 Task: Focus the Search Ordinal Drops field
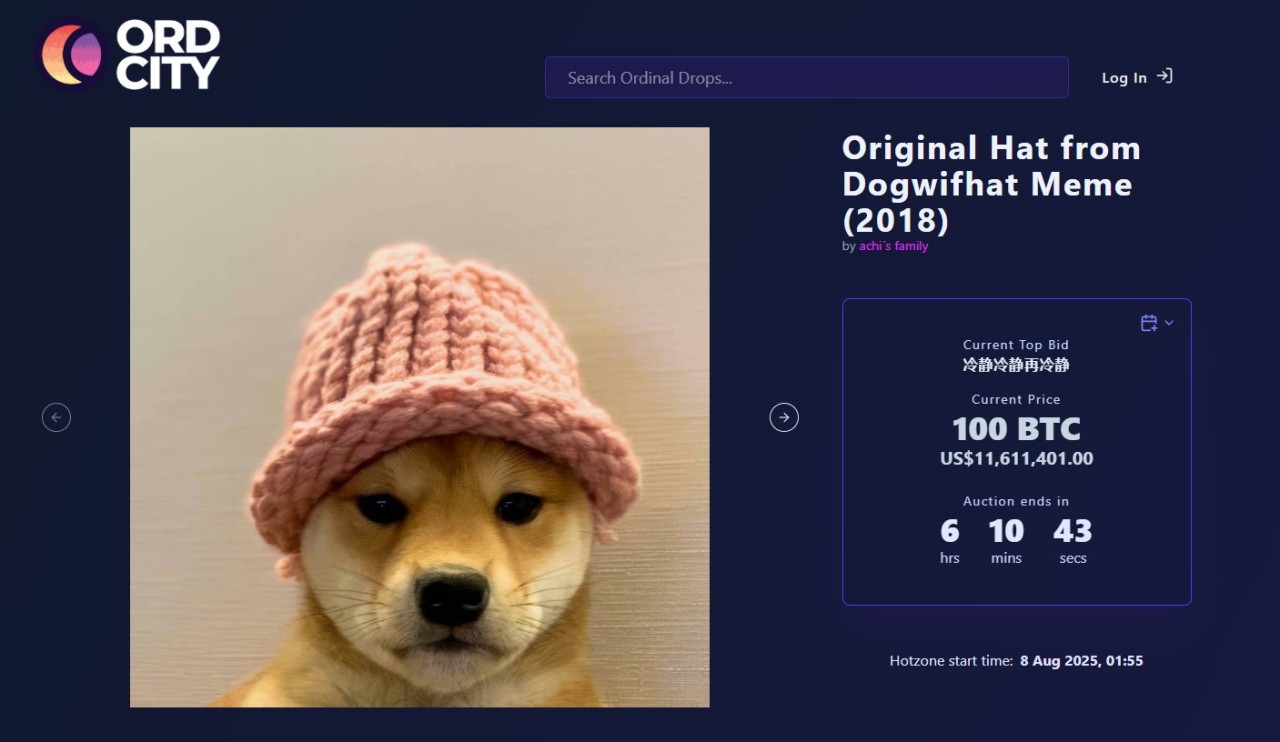pyautogui.click(x=806, y=77)
